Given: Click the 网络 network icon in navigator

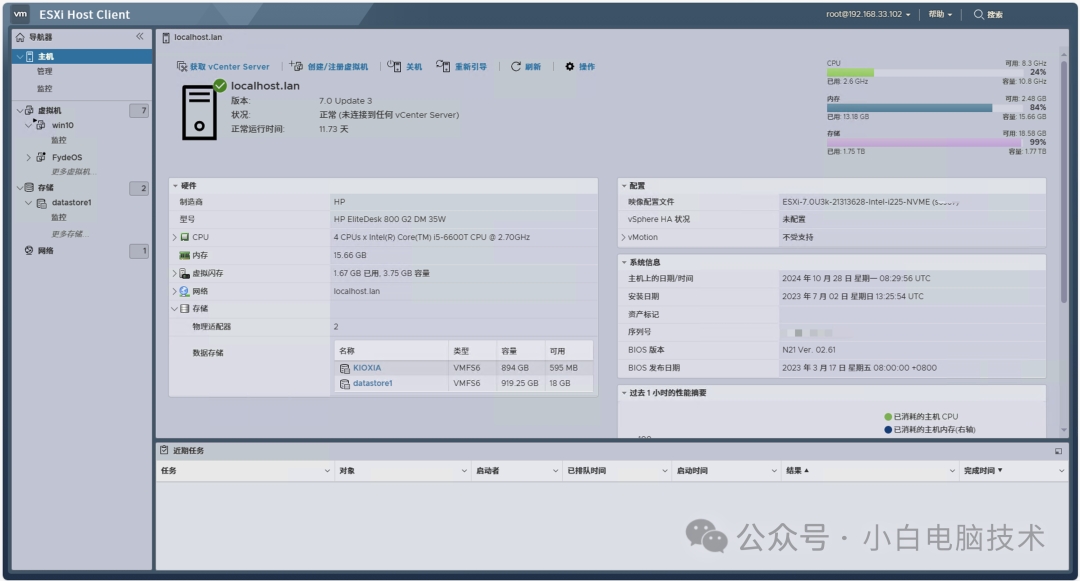Looking at the screenshot, I should point(29,251).
